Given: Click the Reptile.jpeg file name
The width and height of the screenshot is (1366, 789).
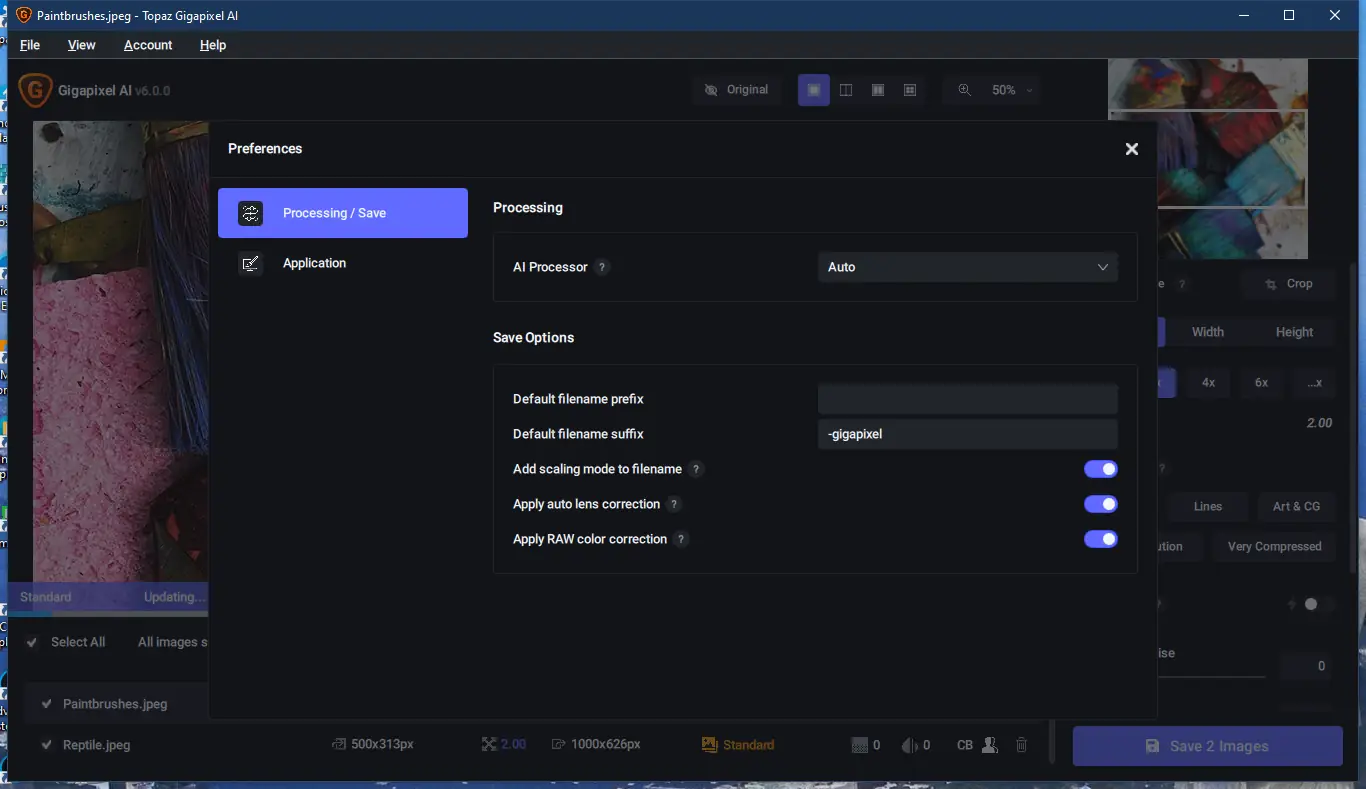Looking at the screenshot, I should 96,745.
